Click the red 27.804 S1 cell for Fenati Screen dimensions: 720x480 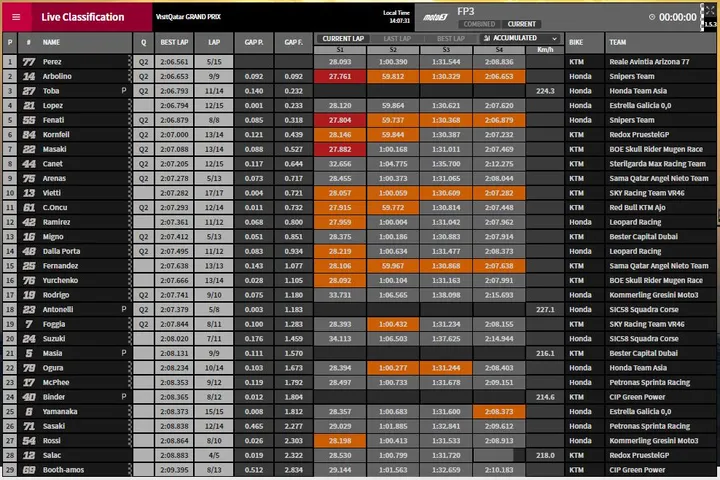click(x=340, y=120)
